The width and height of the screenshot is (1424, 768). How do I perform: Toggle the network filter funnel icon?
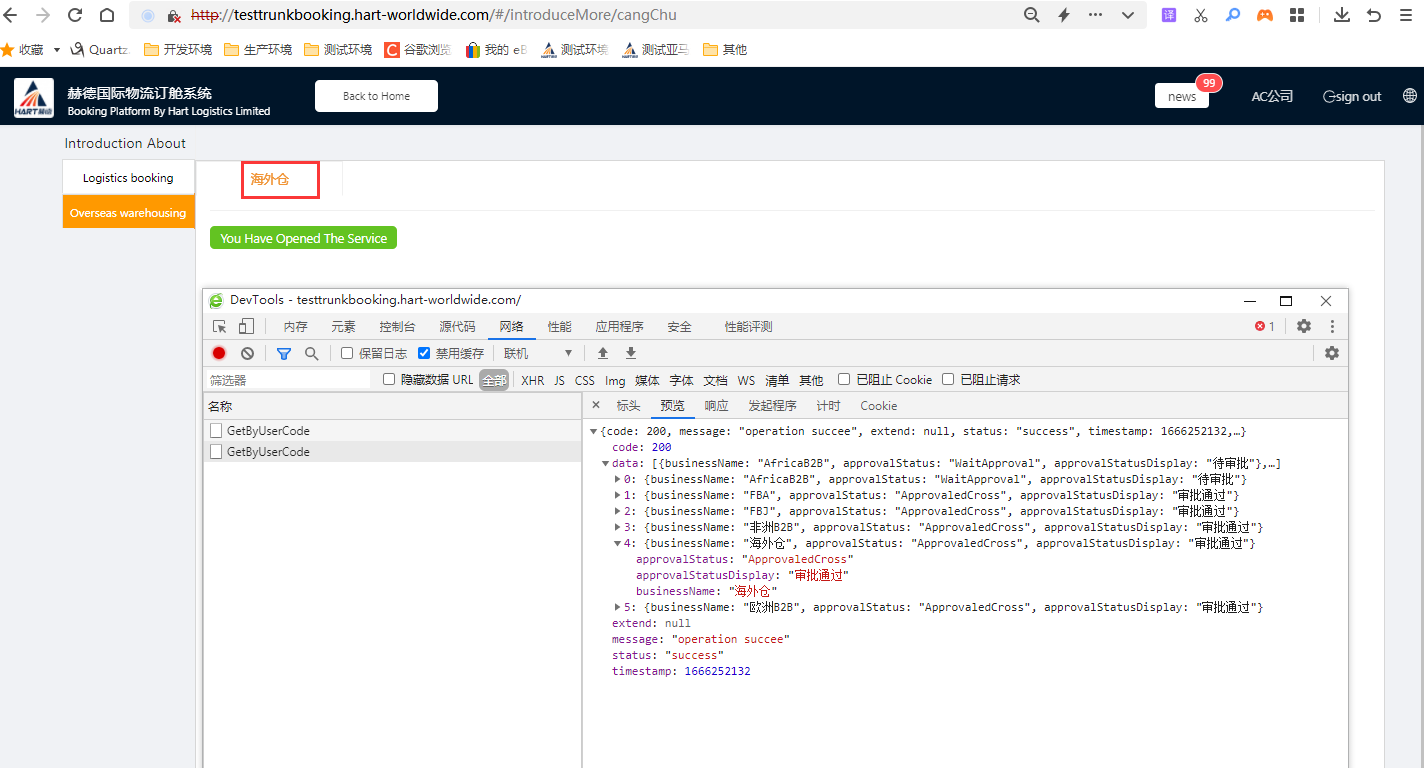click(x=284, y=353)
